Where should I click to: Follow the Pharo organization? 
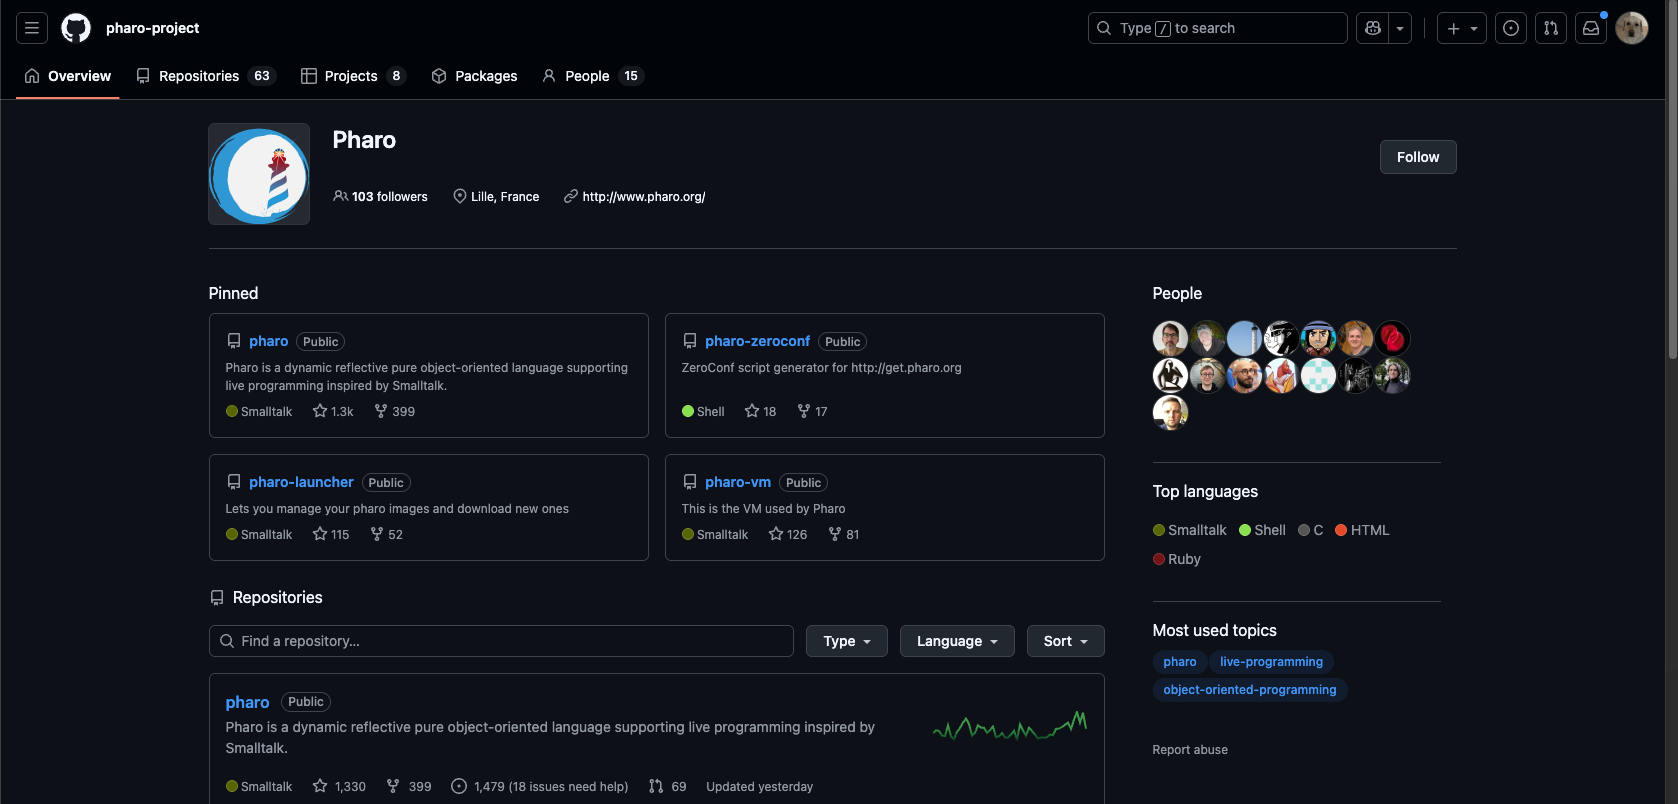coord(1417,157)
